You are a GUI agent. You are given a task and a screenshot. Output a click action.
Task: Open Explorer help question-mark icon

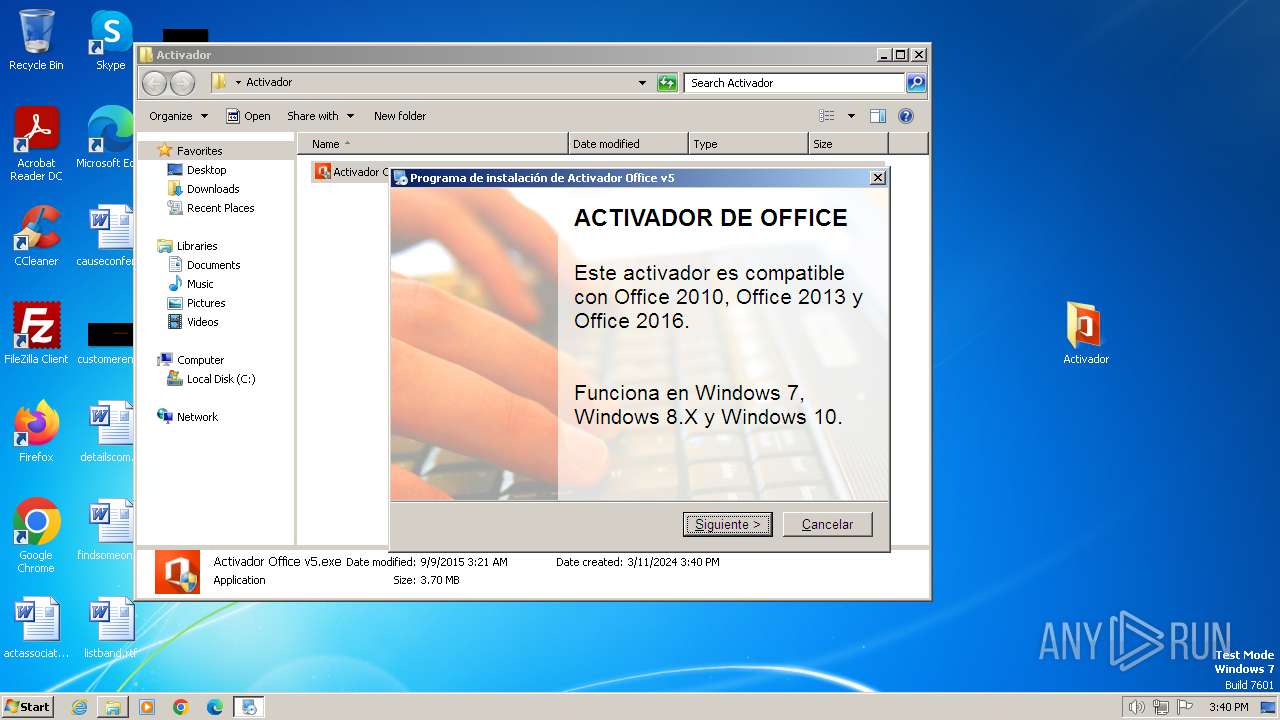(906, 116)
